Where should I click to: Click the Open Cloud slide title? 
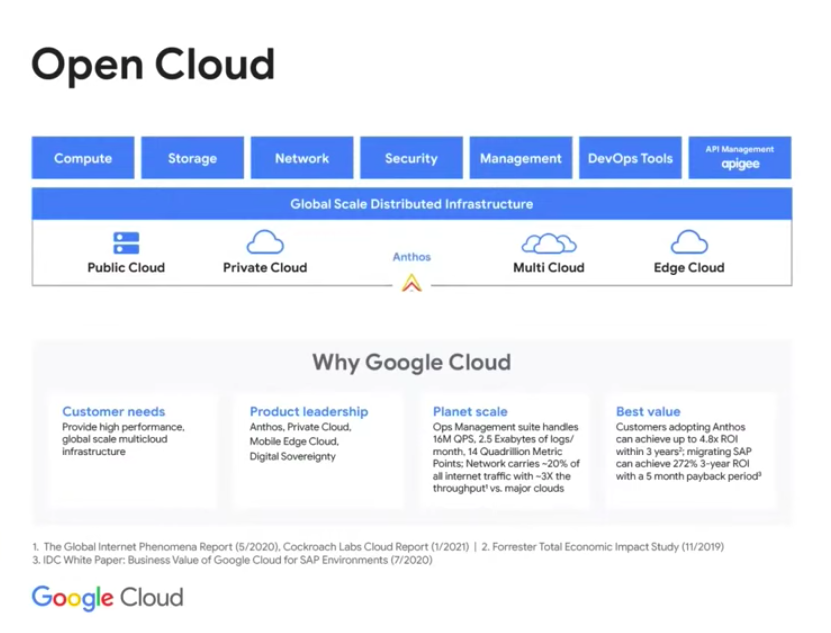tap(153, 65)
